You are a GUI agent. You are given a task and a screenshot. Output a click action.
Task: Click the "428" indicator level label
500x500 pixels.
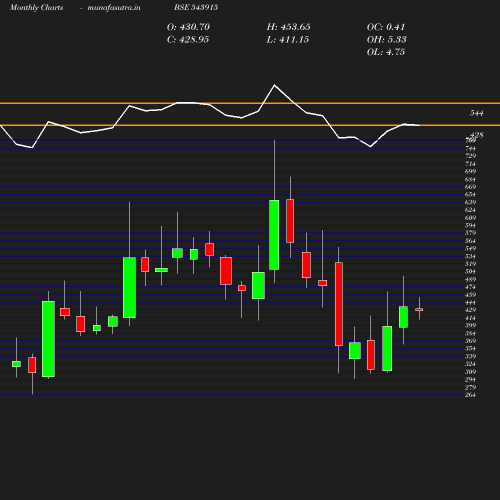tap(477, 134)
